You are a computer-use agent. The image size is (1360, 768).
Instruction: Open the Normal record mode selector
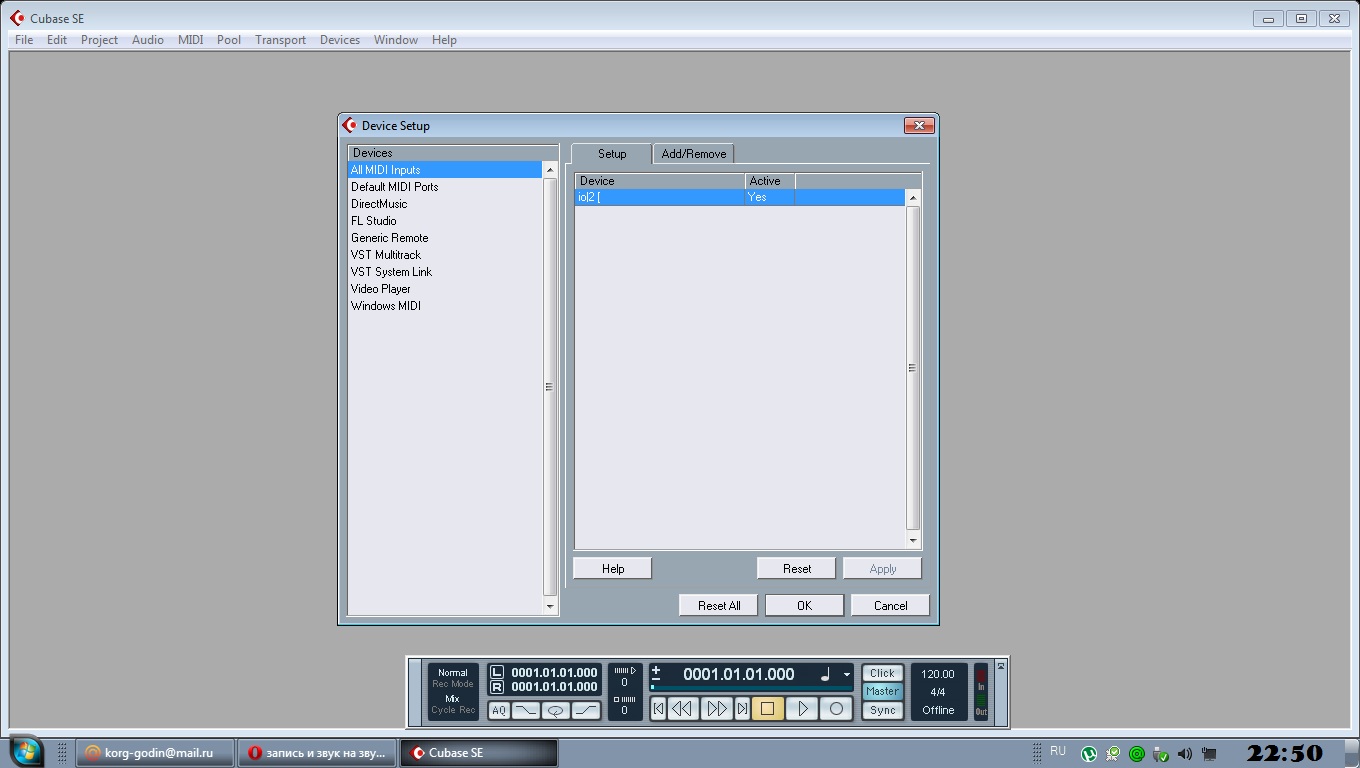(453, 673)
